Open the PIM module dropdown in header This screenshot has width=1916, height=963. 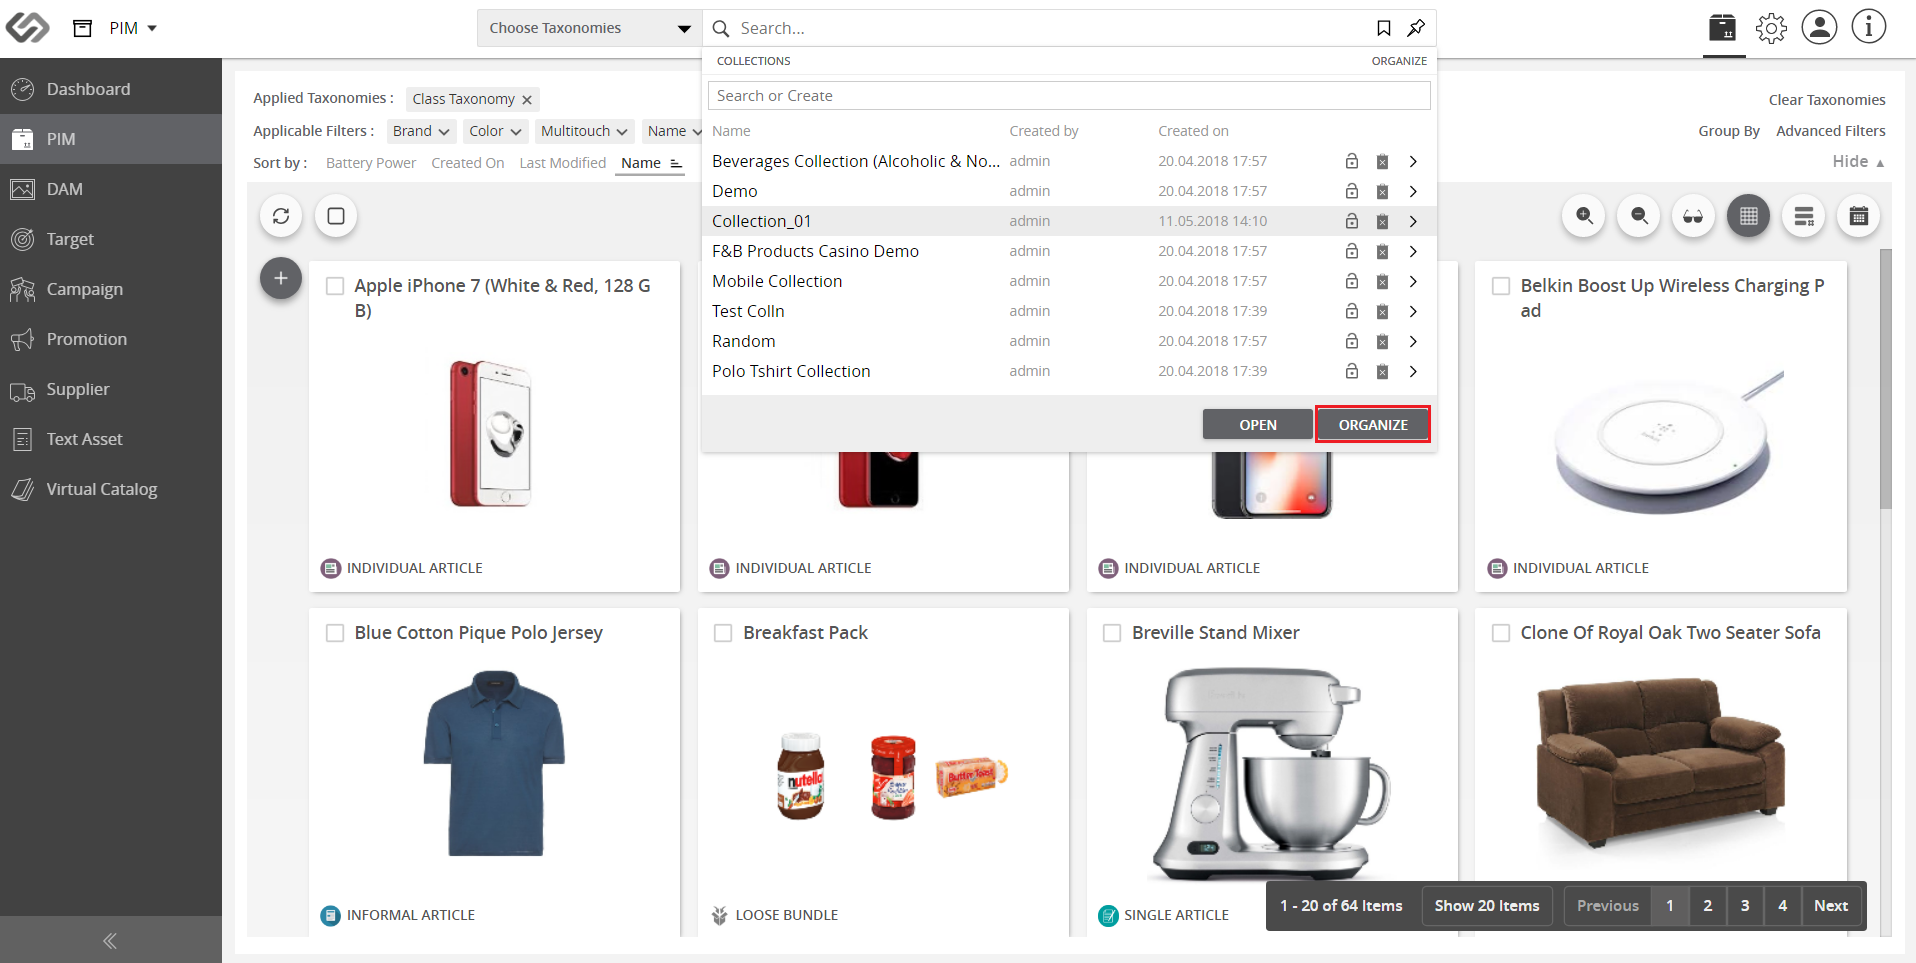tap(133, 28)
